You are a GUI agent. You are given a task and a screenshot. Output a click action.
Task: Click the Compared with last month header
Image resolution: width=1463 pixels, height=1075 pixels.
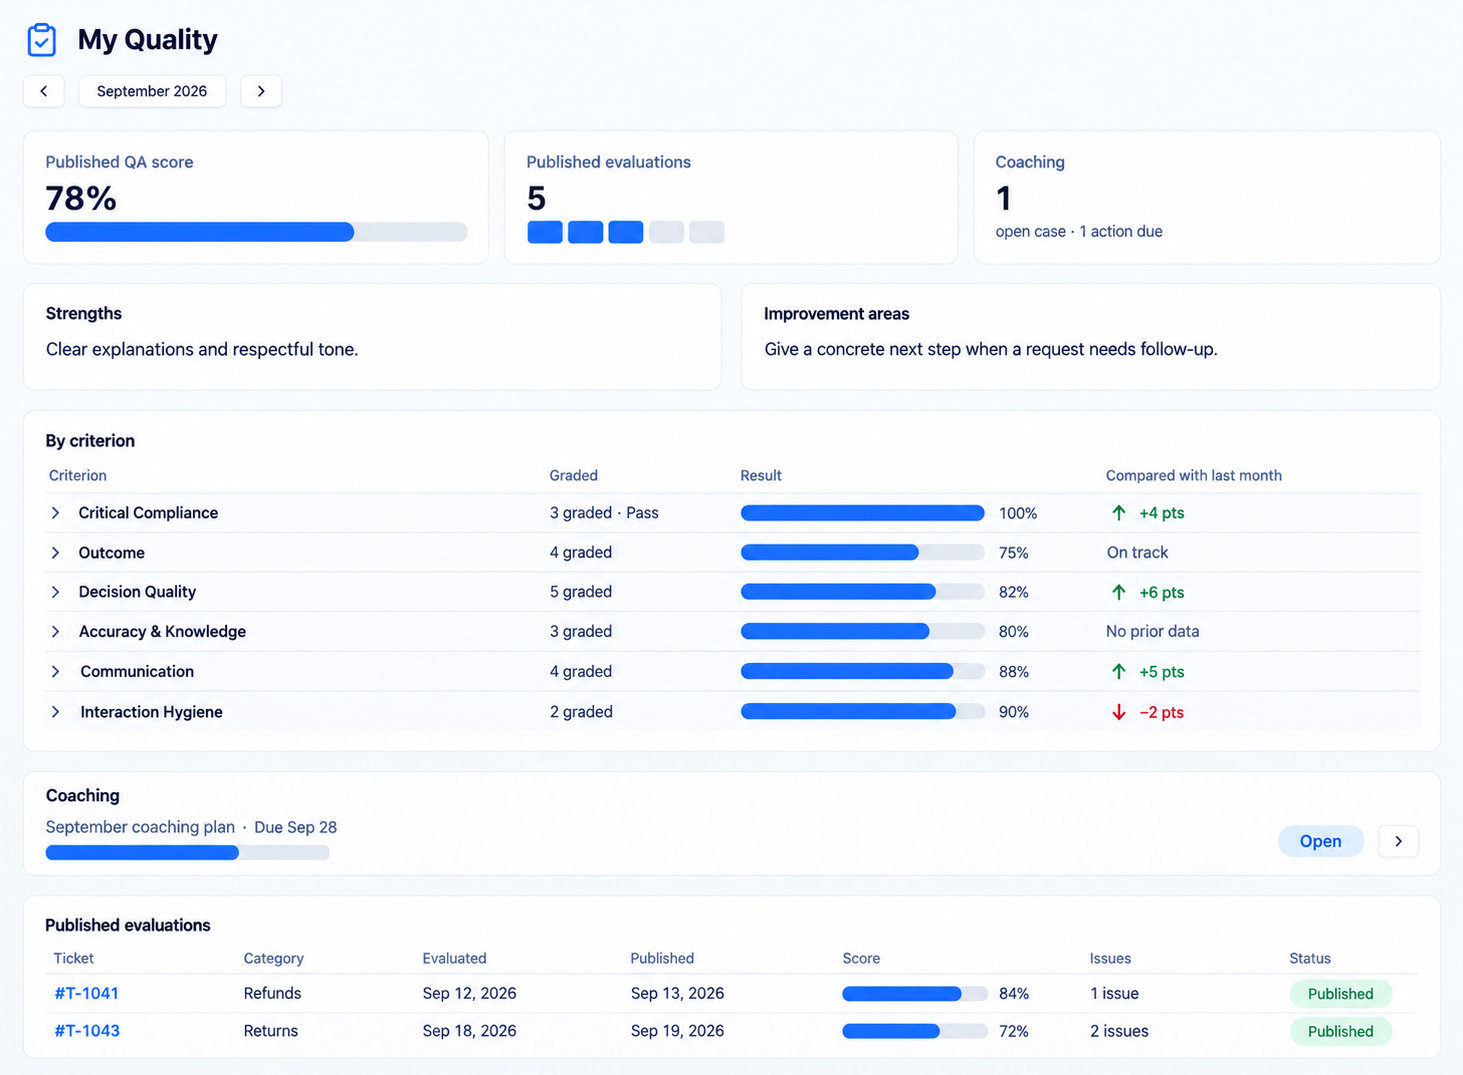pos(1194,476)
